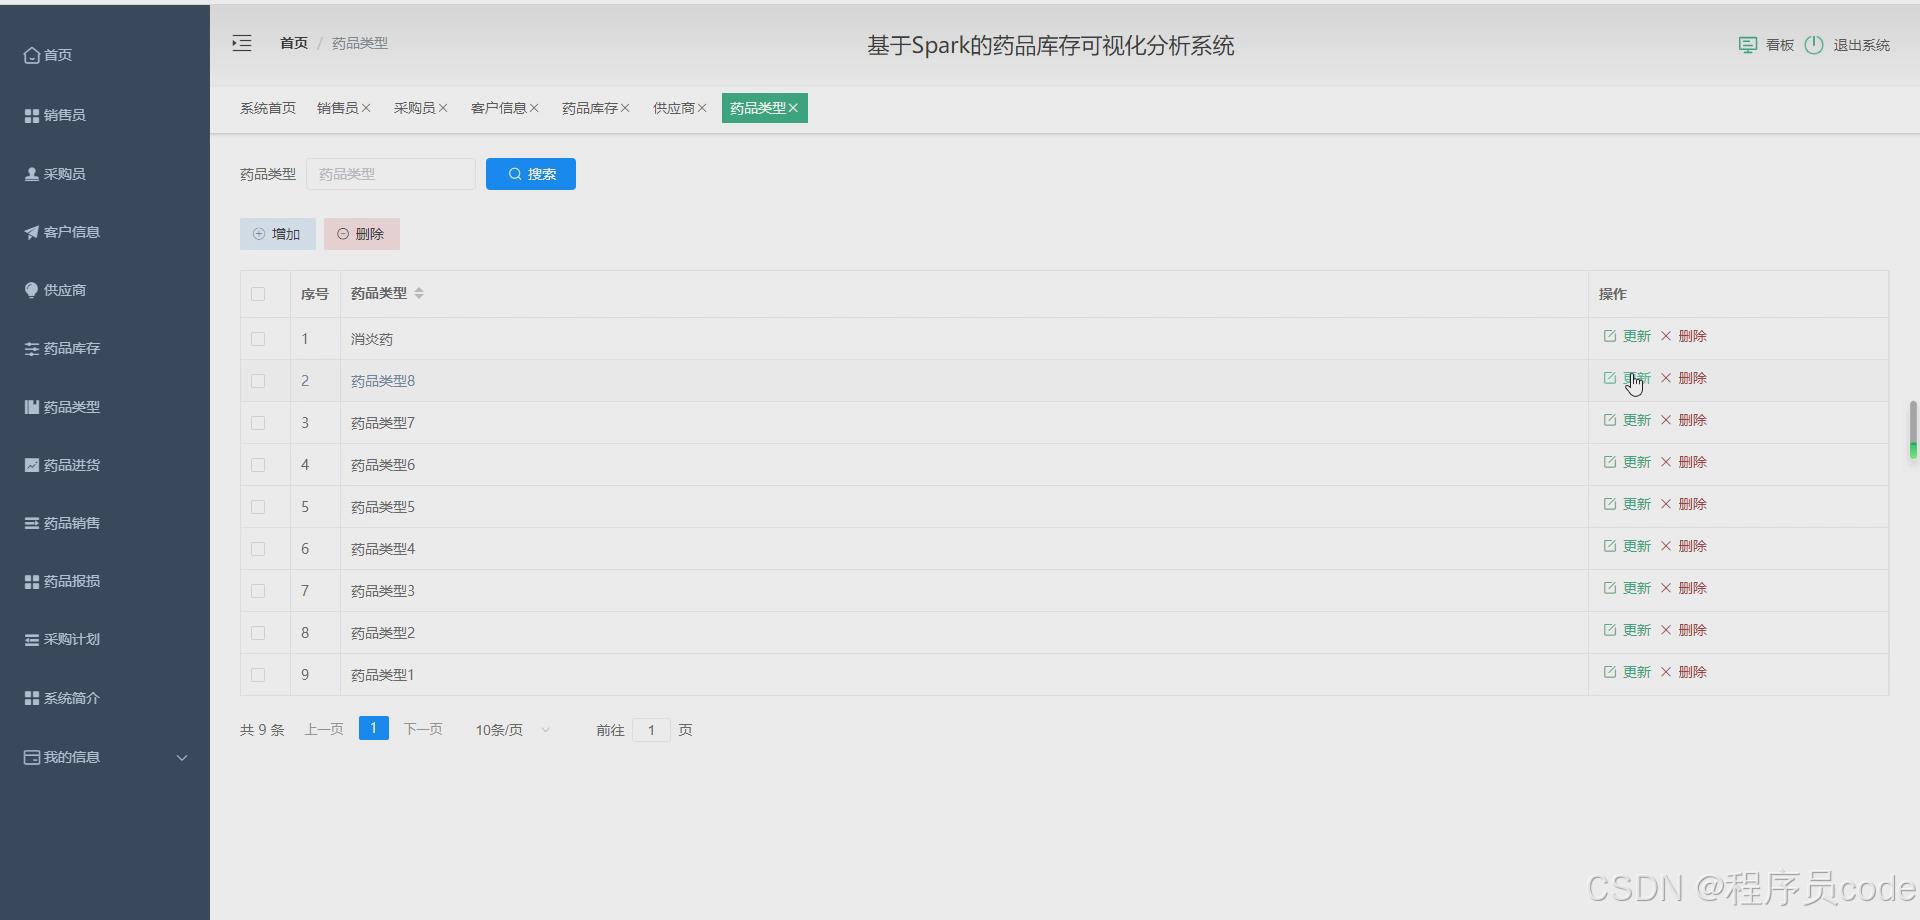Check the 消炎药 row checkbox
The width and height of the screenshot is (1920, 920).
point(258,339)
